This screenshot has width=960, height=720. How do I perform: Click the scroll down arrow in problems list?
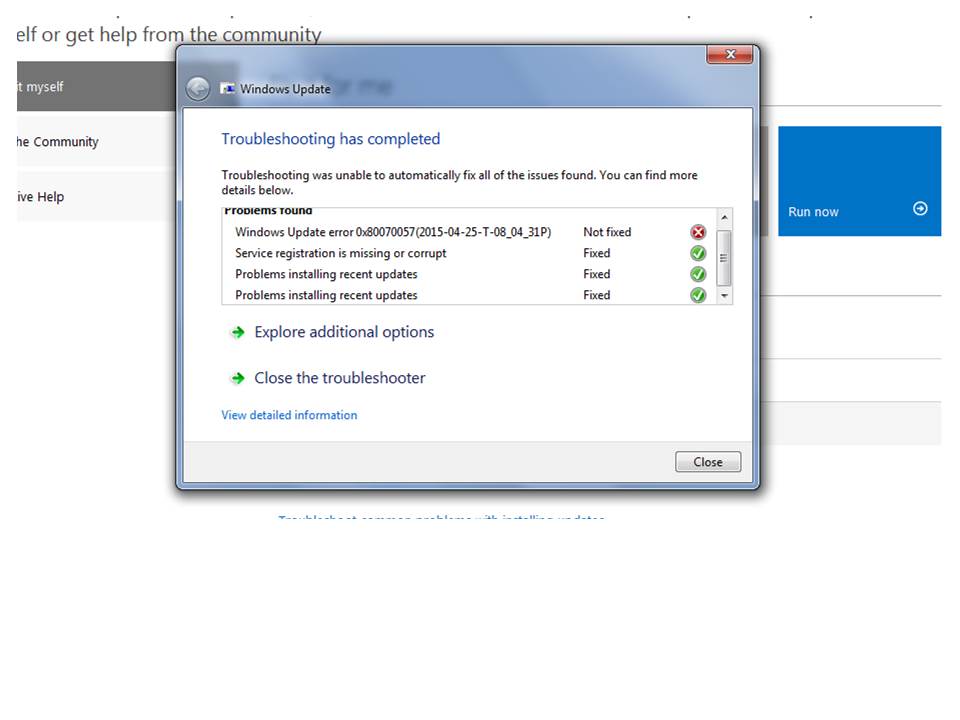pos(724,296)
